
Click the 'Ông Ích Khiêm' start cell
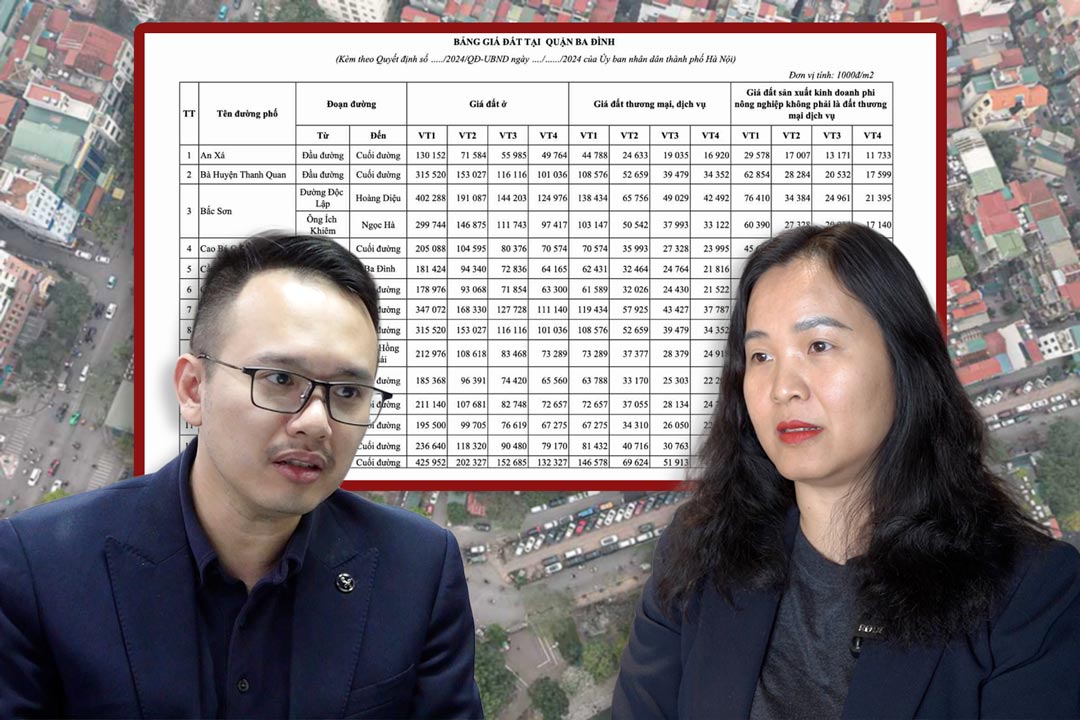click(x=322, y=224)
